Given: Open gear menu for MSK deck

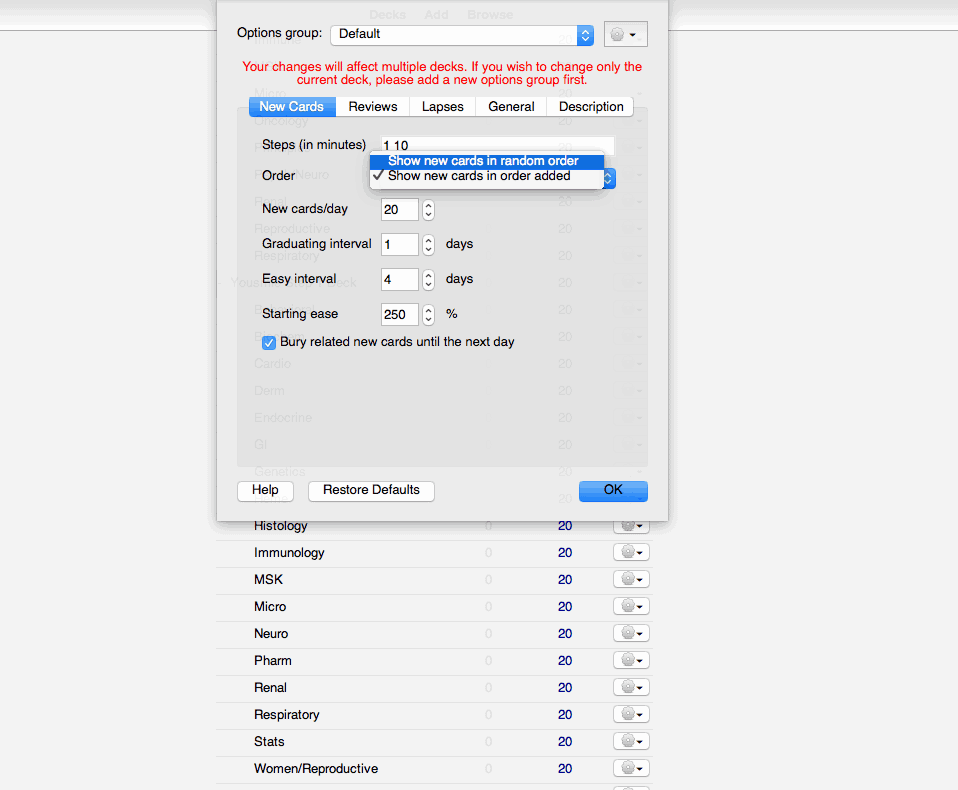Looking at the screenshot, I should (631, 579).
